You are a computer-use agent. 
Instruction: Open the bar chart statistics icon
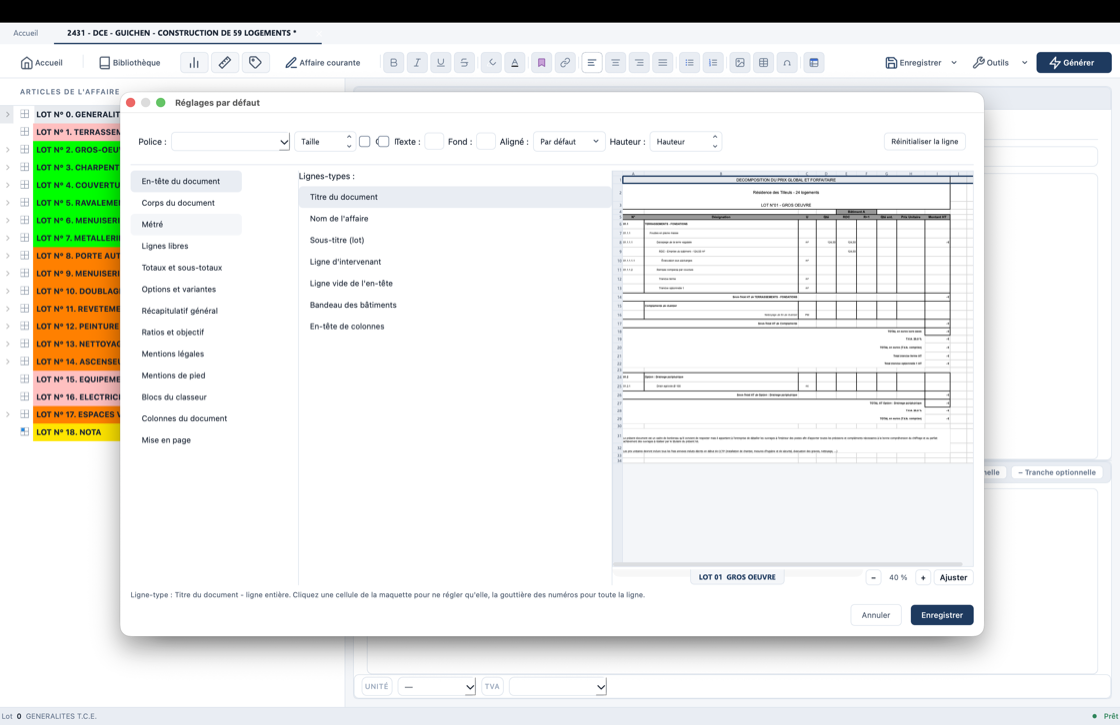coord(194,63)
